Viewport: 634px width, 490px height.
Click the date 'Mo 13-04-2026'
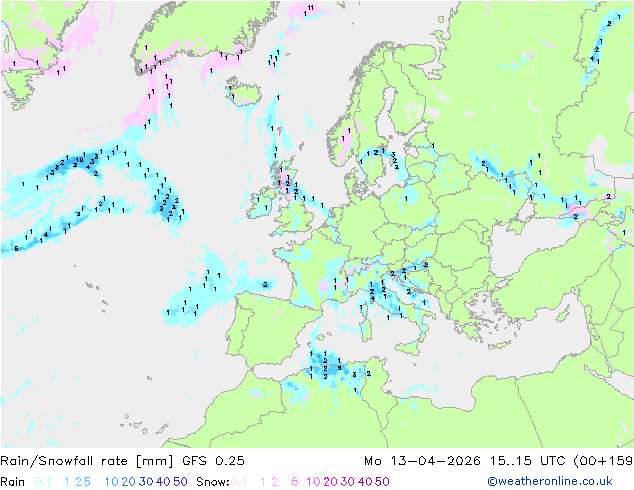pyautogui.click(x=422, y=461)
